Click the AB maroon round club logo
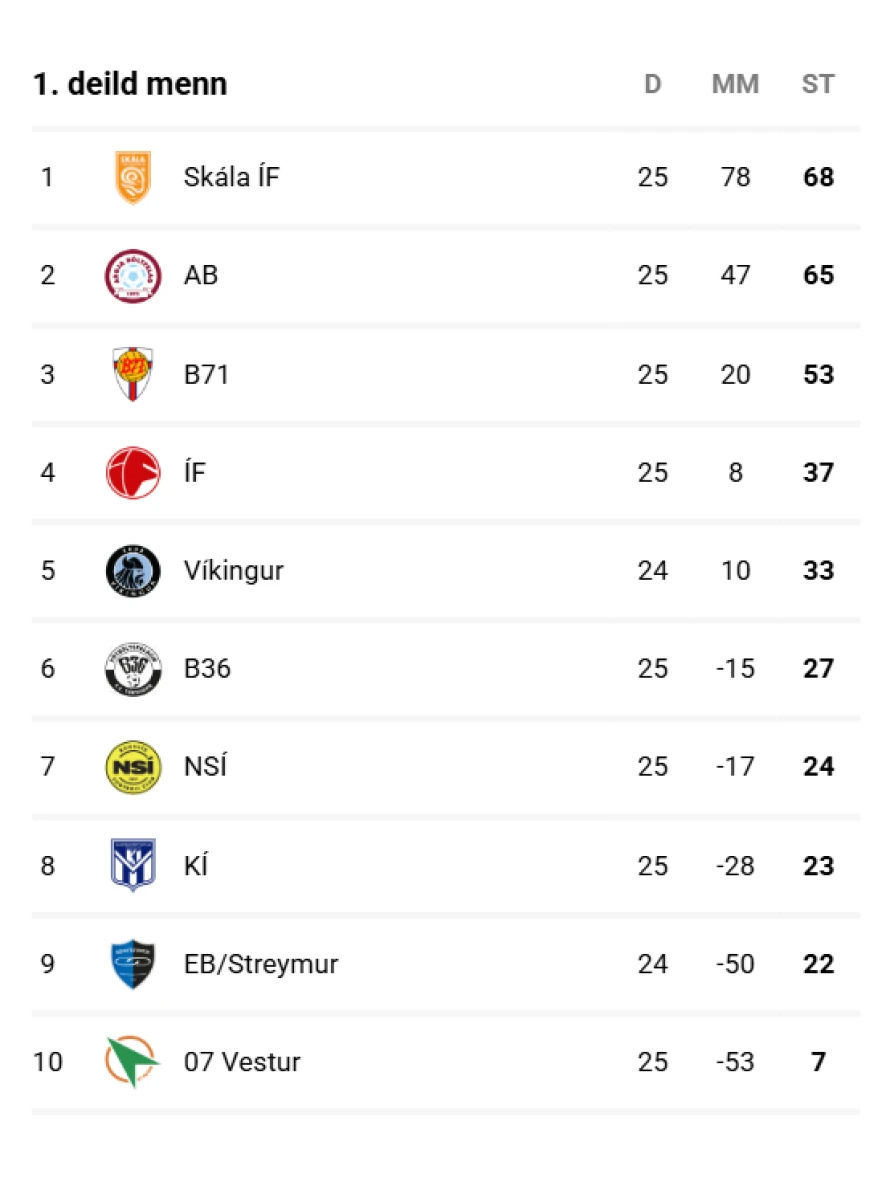890x1182 pixels. point(133,276)
